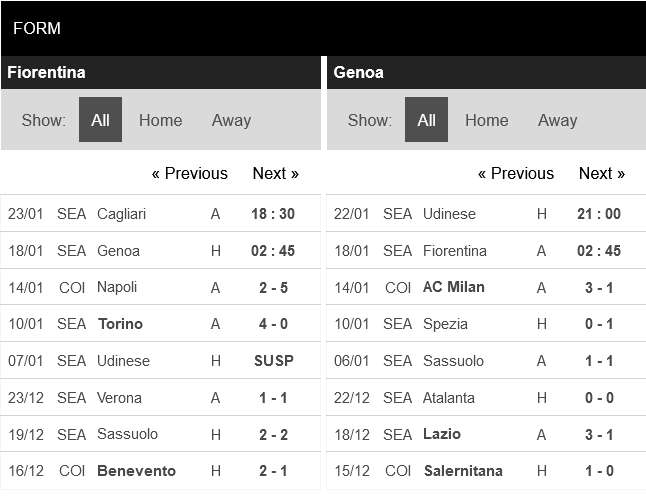The width and height of the screenshot is (646, 501).
Task: Click AC Milan in Genoa's list
Action: (454, 287)
